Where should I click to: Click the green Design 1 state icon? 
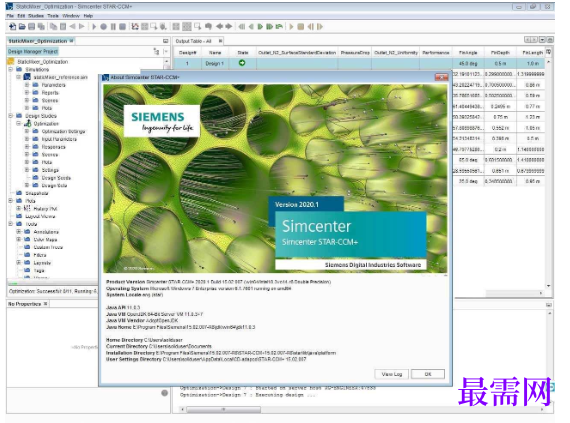click(242, 63)
